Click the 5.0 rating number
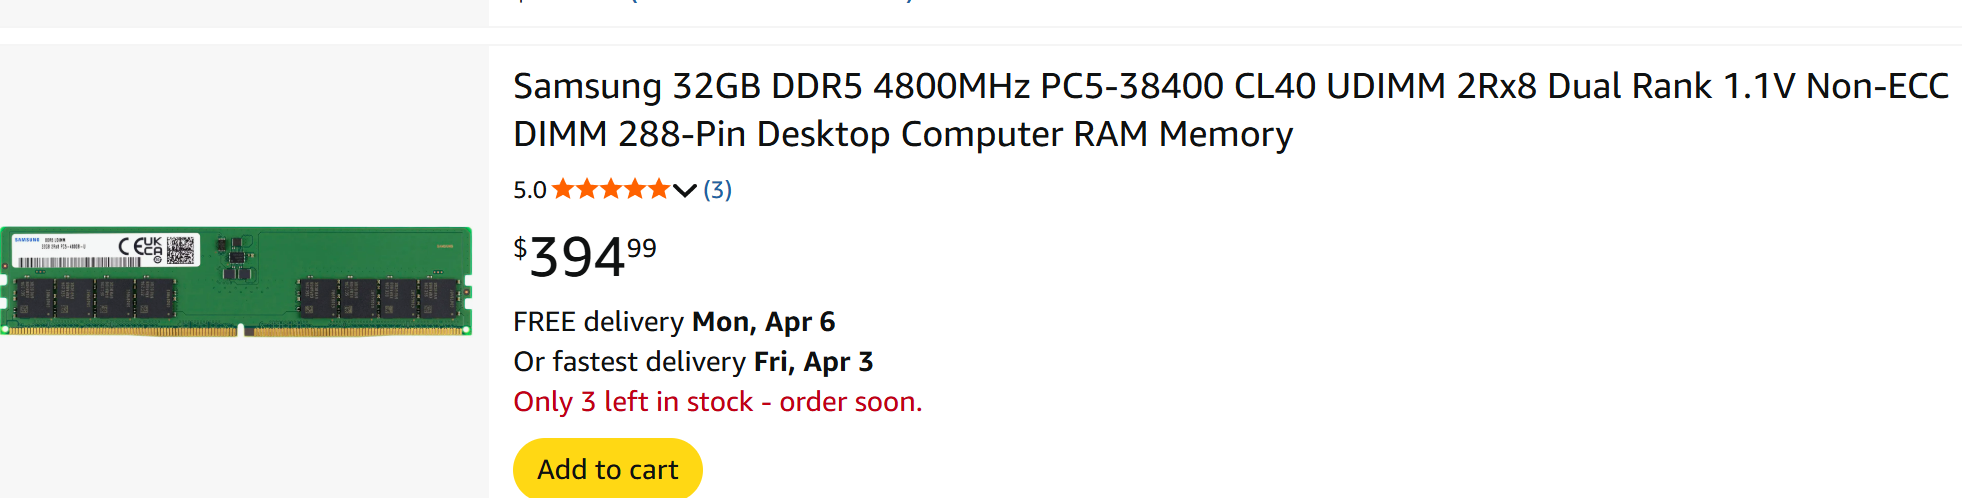 pyautogui.click(x=529, y=190)
